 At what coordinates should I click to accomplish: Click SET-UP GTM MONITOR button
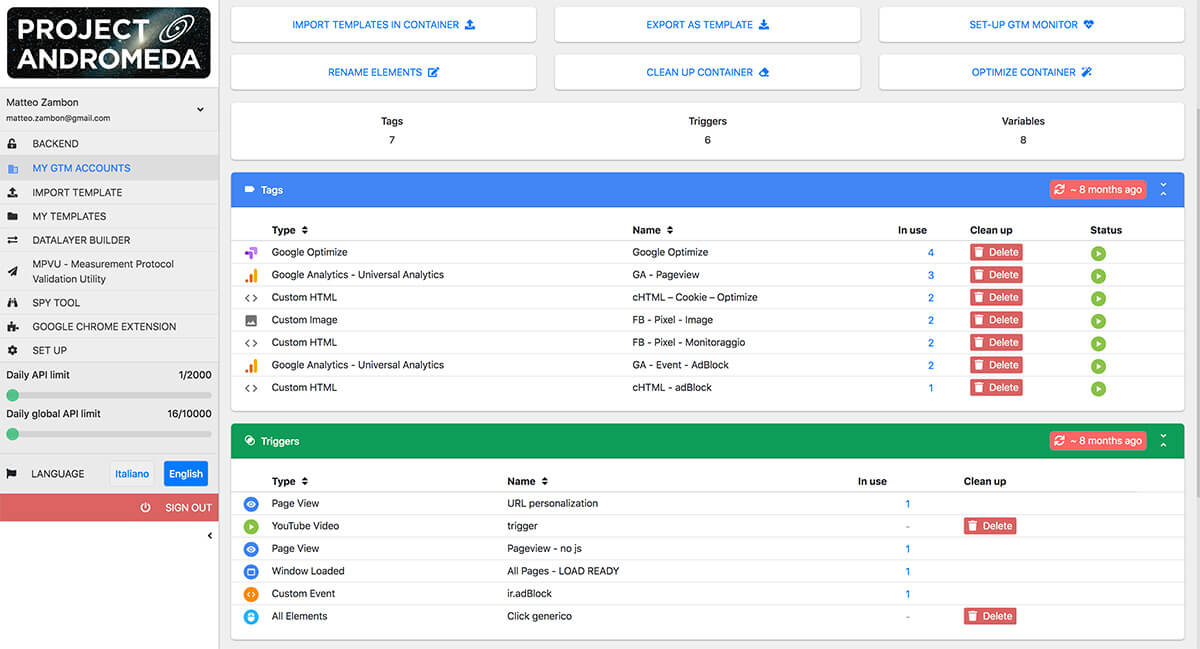click(x=1031, y=25)
